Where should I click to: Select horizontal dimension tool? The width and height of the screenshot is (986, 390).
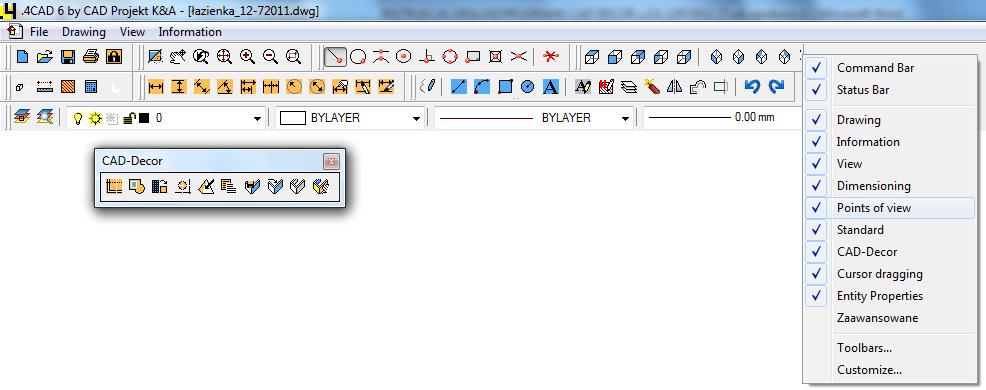tap(156, 87)
